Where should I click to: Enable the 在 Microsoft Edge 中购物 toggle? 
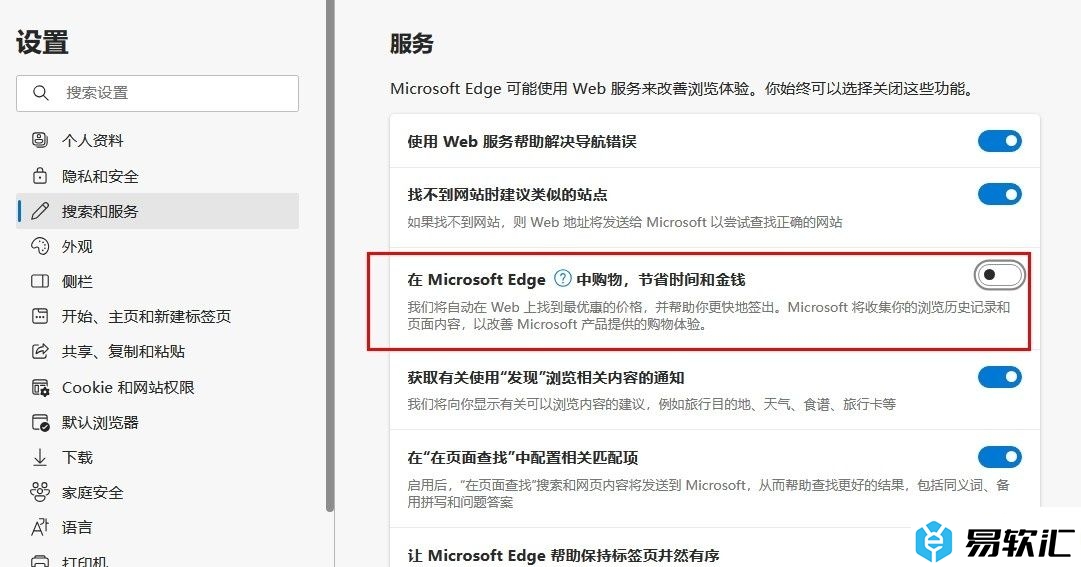(999, 275)
